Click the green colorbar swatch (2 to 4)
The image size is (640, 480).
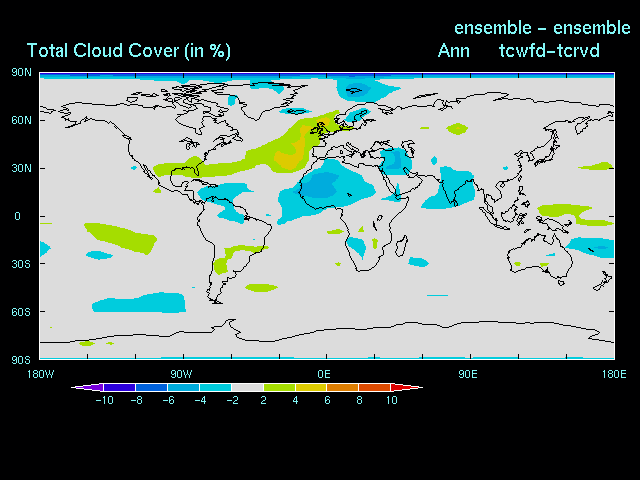click(x=279, y=387)
